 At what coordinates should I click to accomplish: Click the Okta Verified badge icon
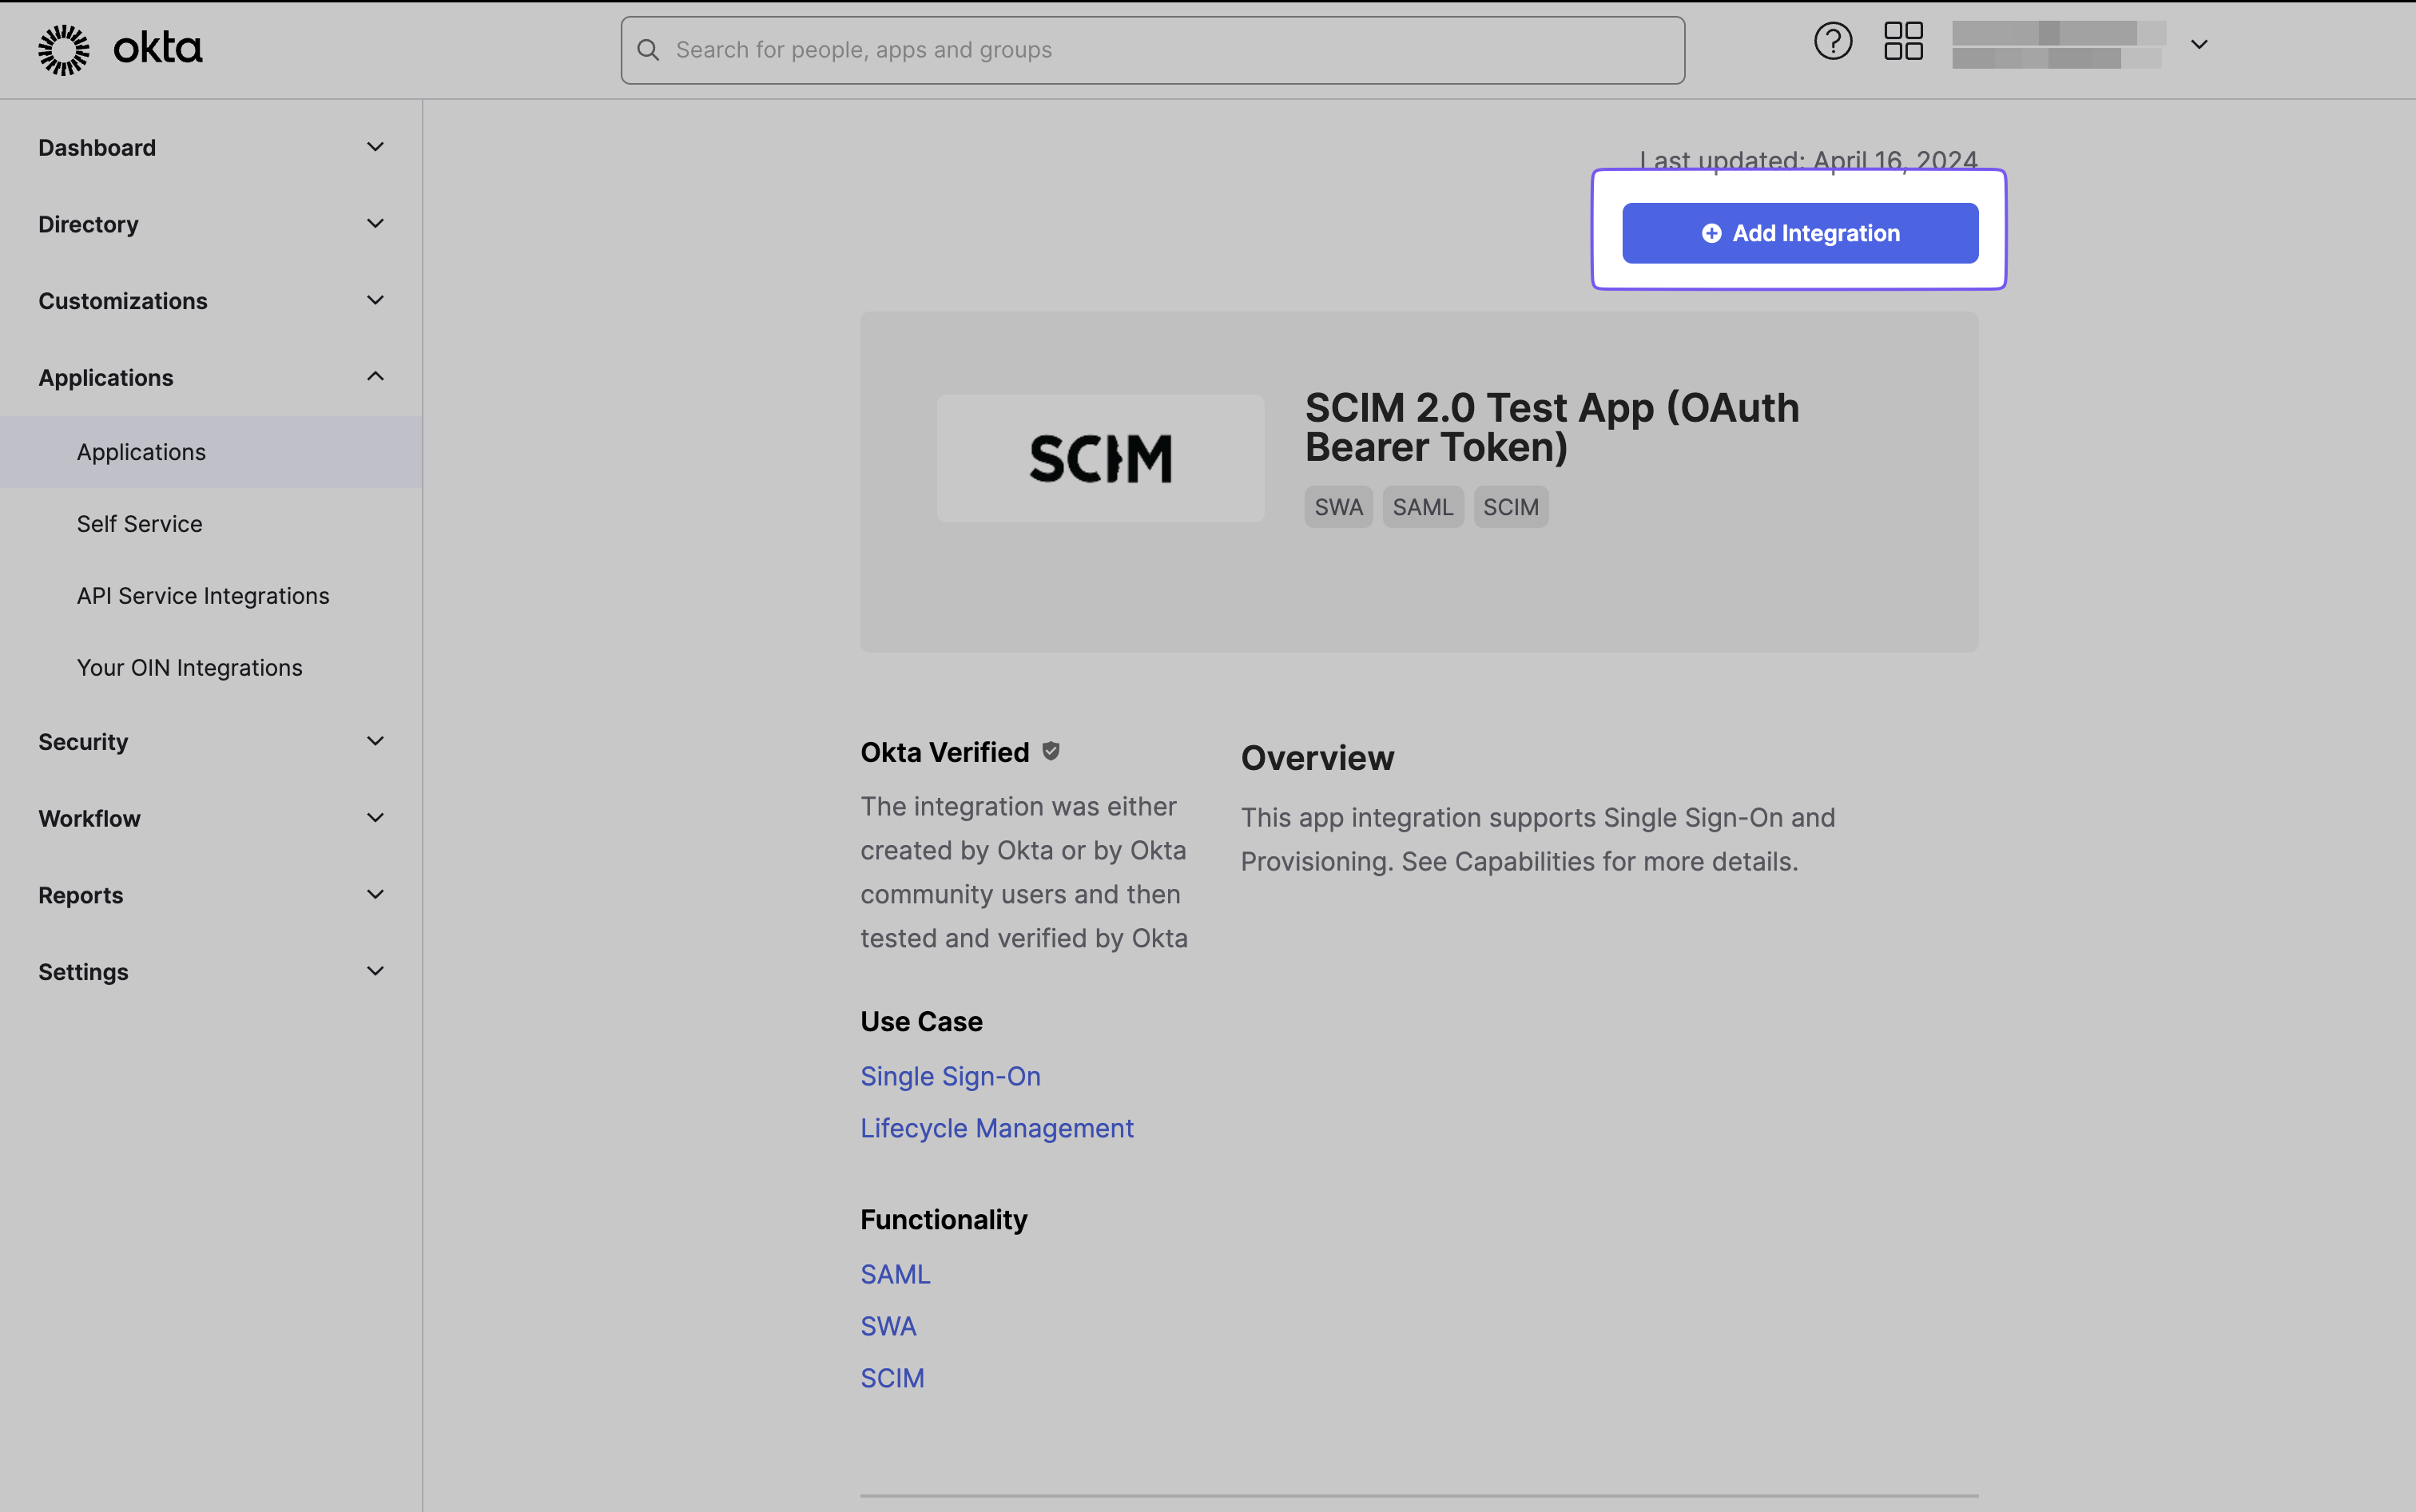[1050, 751]
